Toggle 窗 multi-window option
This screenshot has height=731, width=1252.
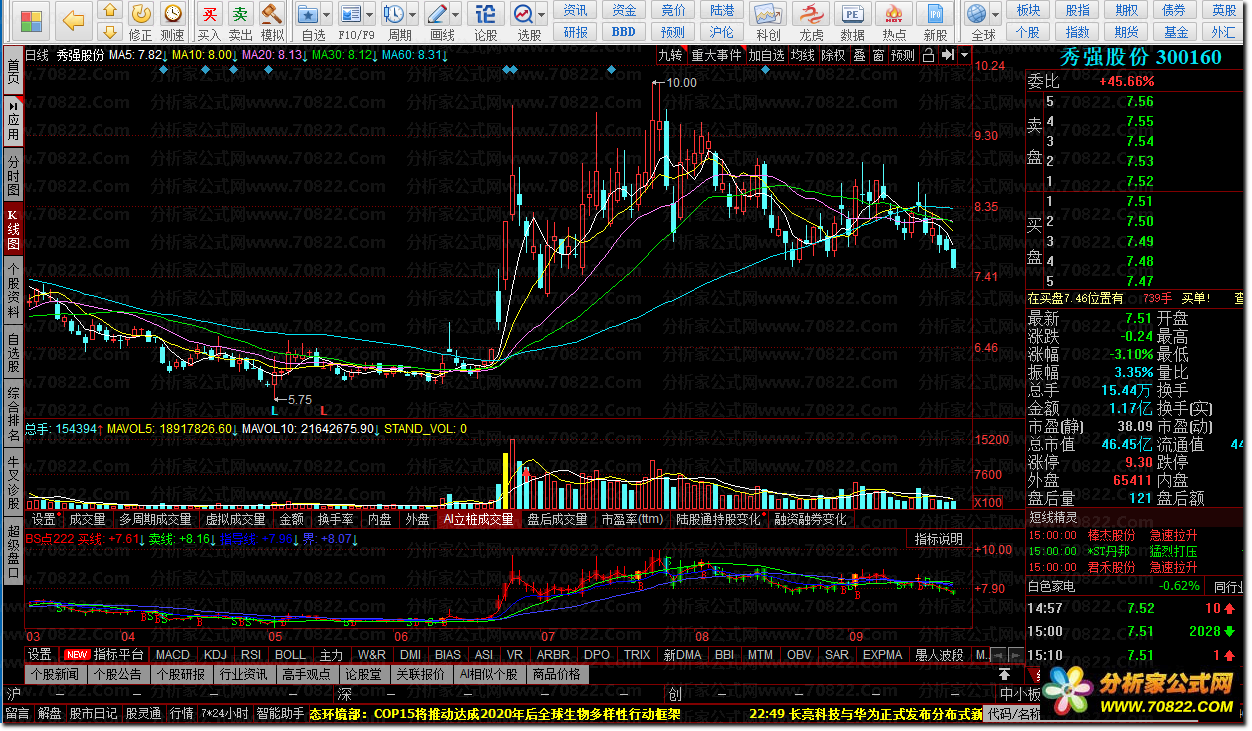[877, 55]
